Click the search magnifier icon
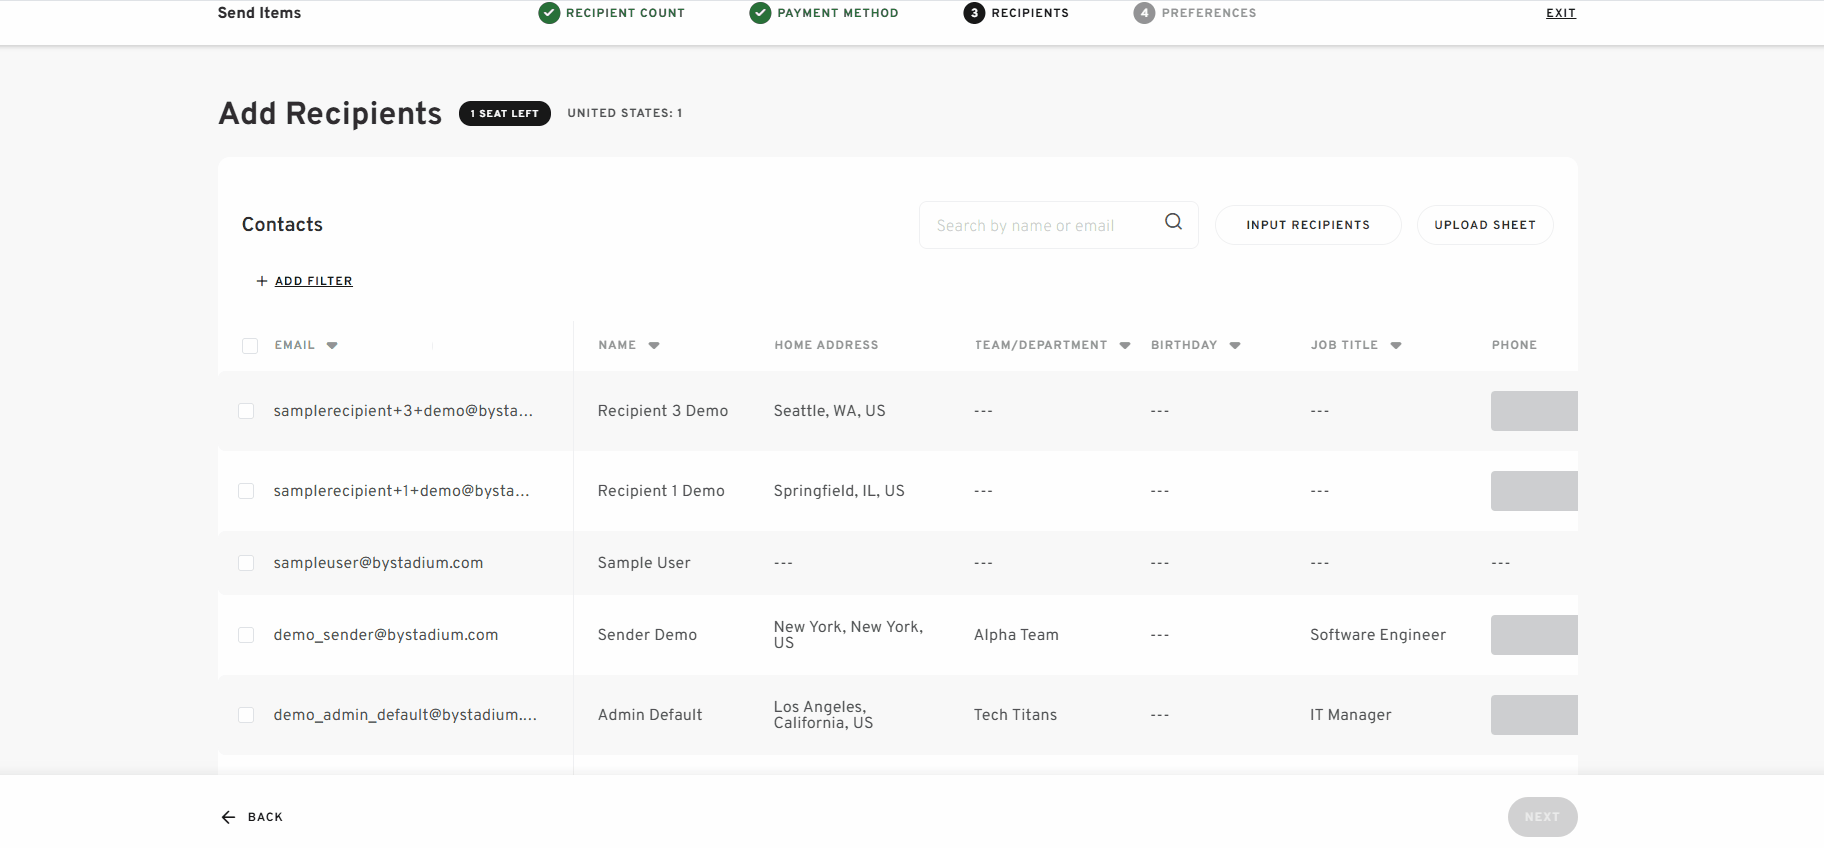Image resolution: width=1824 pixels, height=848 pixels. (1173, 222)
